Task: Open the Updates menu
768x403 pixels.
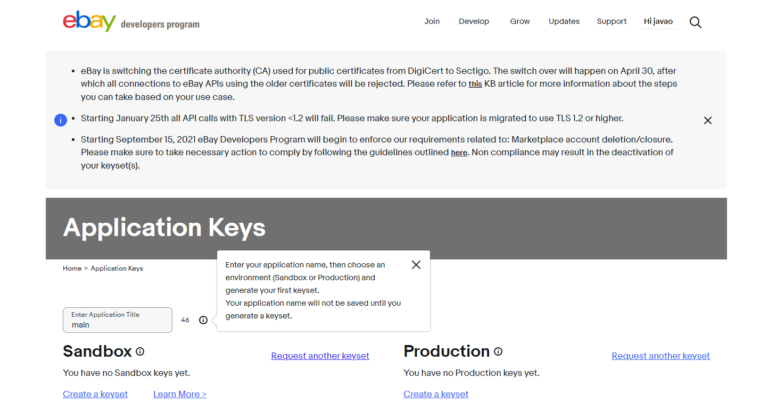Action: (564, 21)
